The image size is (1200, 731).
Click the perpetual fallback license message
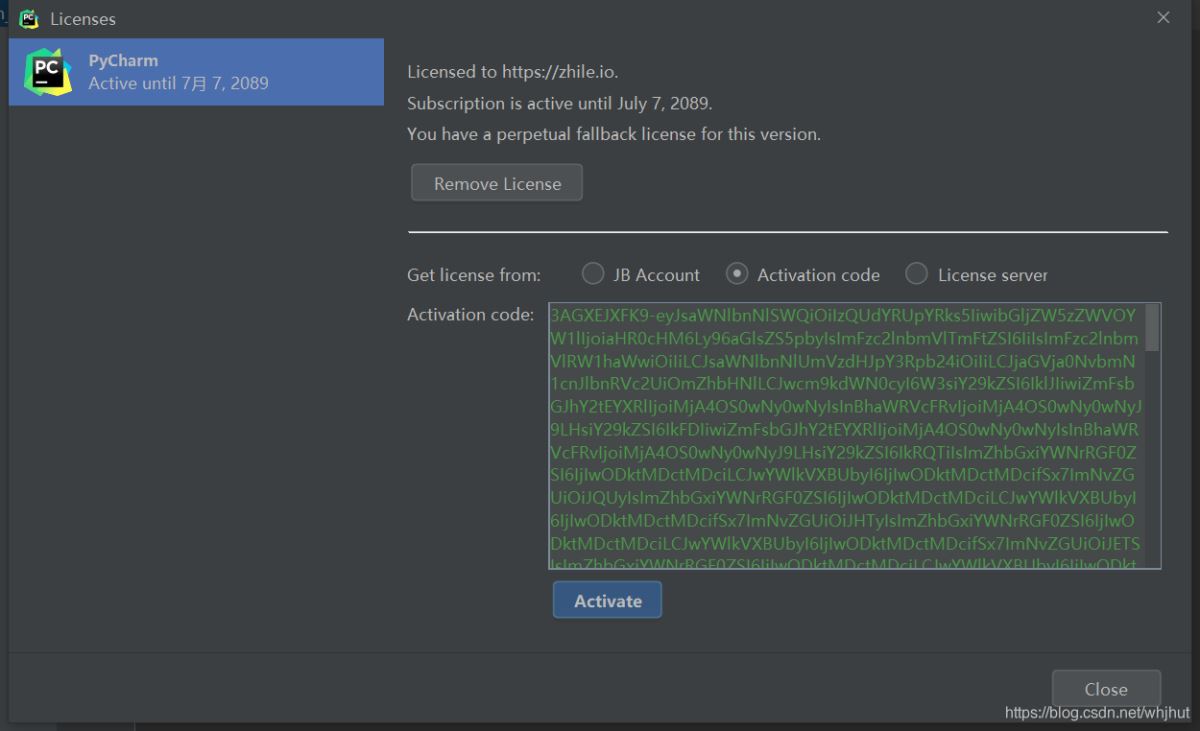click(x=613, y=134)
